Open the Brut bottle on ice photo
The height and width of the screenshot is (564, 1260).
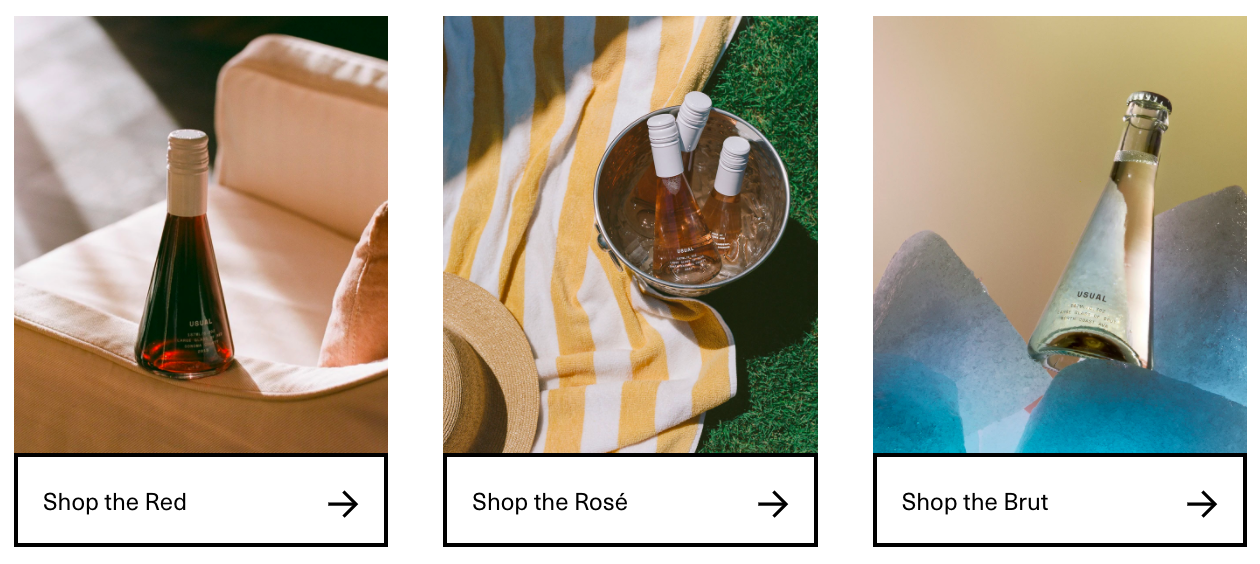(1060, 235)
